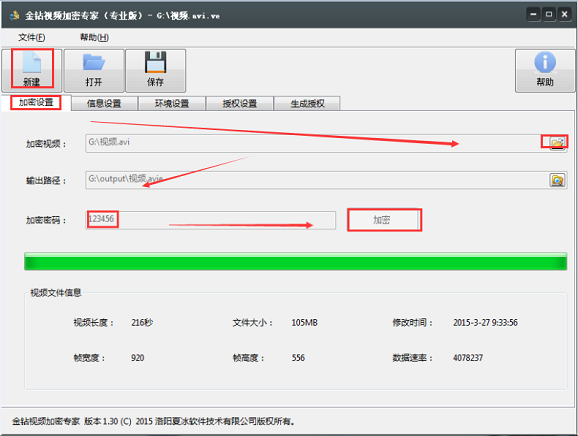Switch to the 信息设置 tab
The image size is (578, 436).
pyautogui.click(x=104, y=104)
